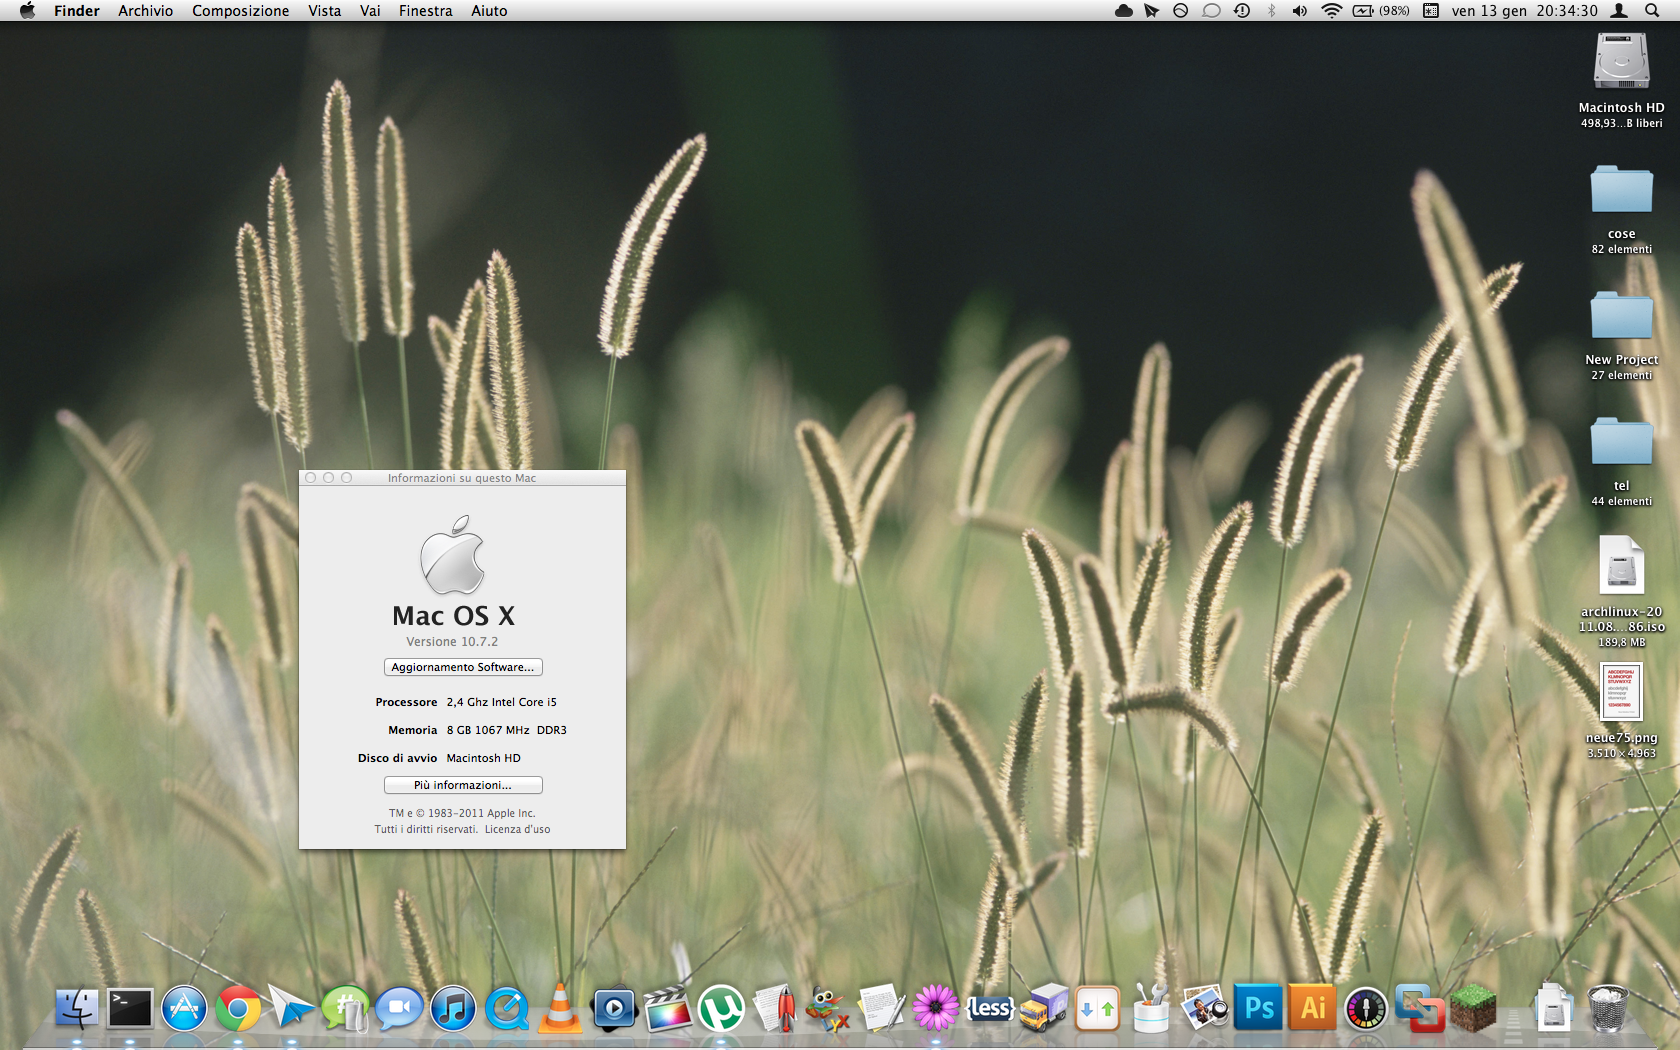Open TextEdit from the Dock
The width and height of the screenshot is (1680, 1050).
[882, 1008]
